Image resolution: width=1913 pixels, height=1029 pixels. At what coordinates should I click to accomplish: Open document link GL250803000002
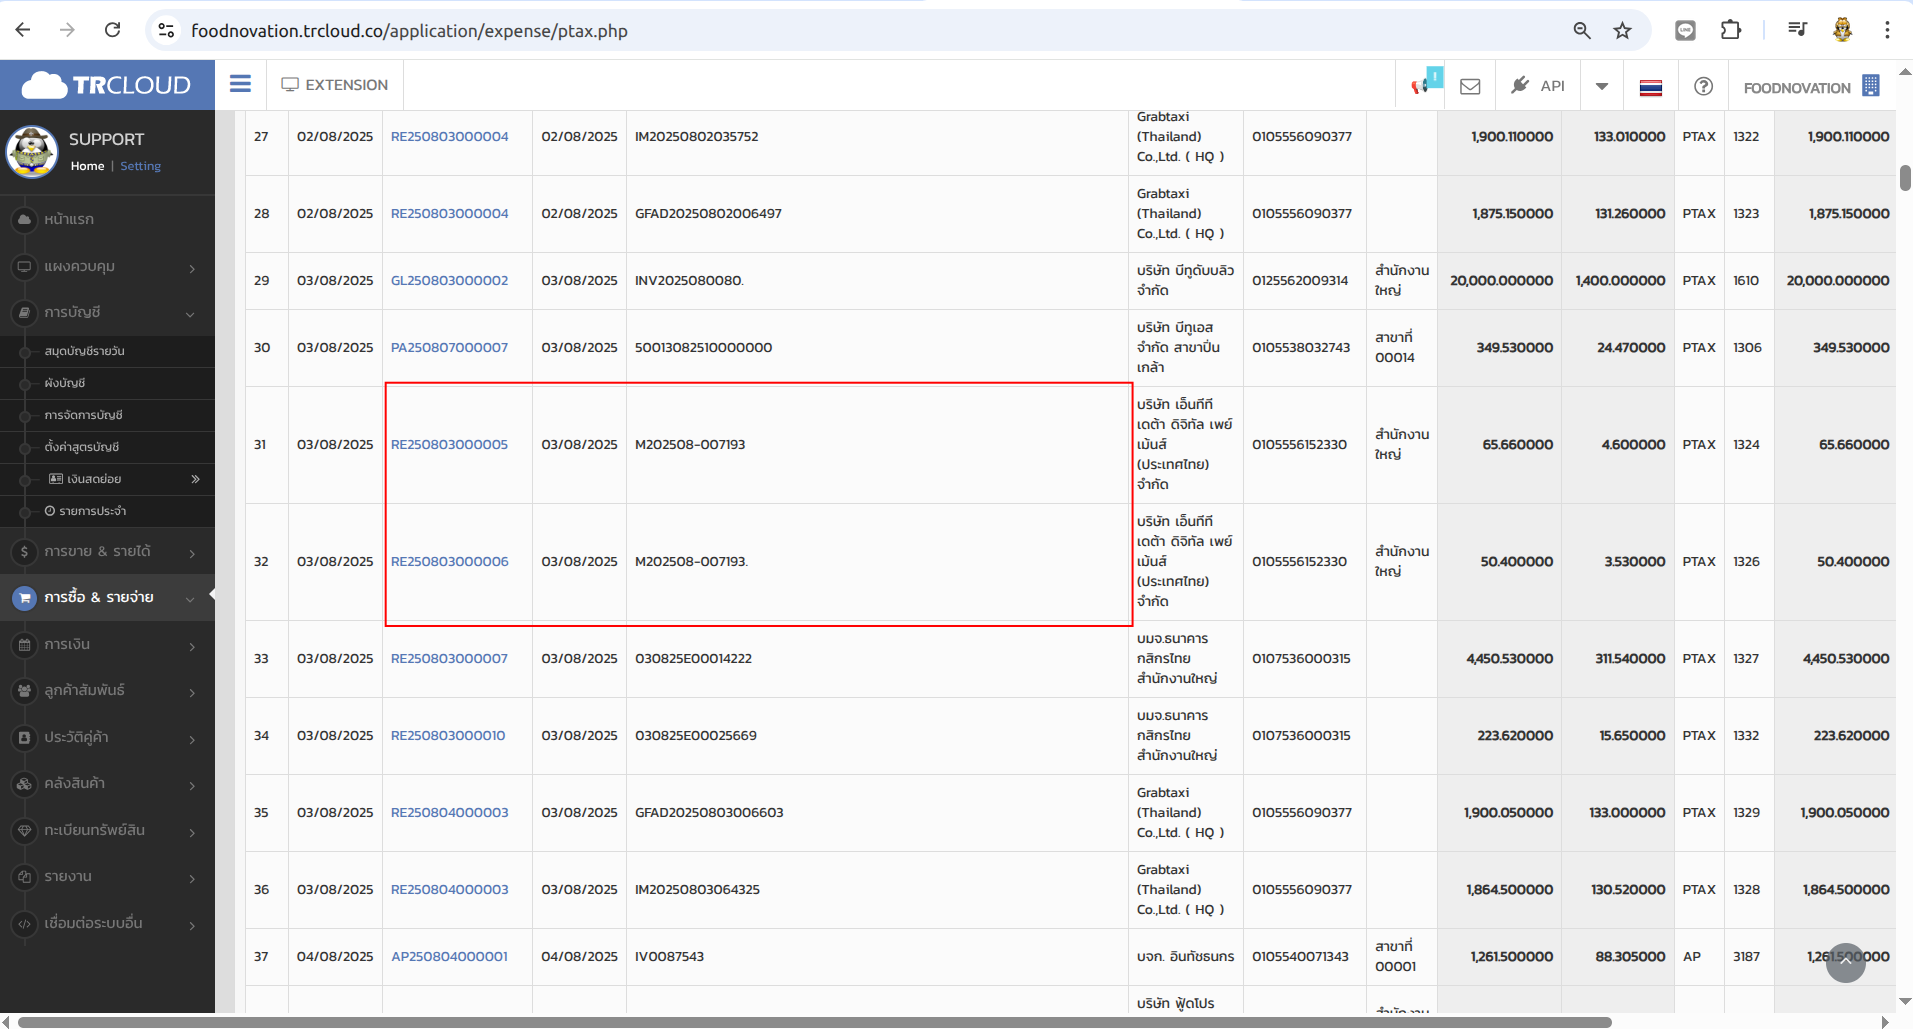[449, 281]
